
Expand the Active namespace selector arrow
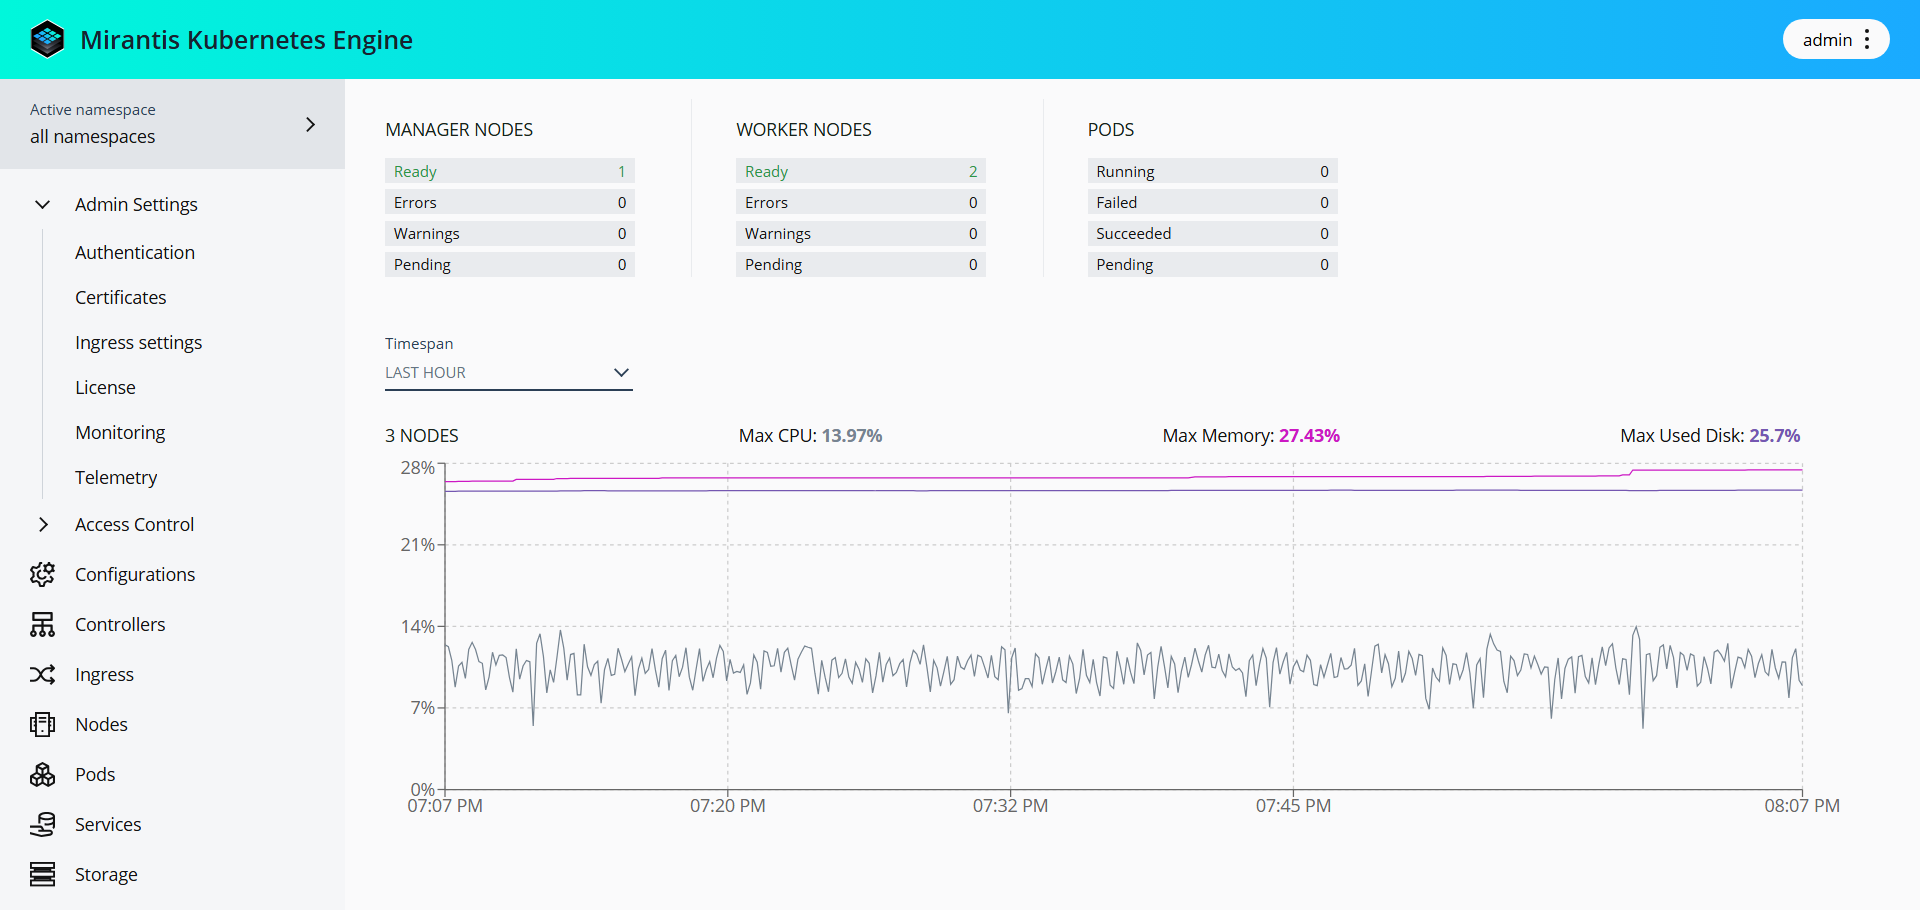[x=310, y=124]
